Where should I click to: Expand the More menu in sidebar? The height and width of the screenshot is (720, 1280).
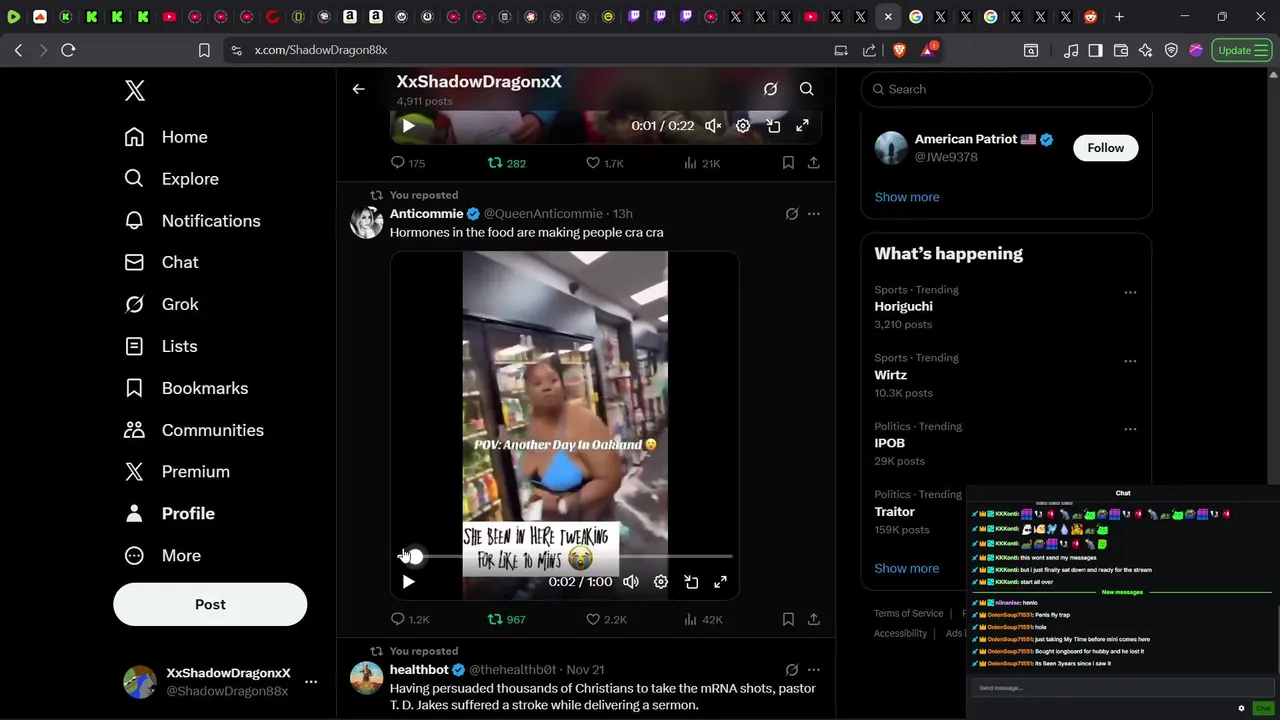click(162, 555)
